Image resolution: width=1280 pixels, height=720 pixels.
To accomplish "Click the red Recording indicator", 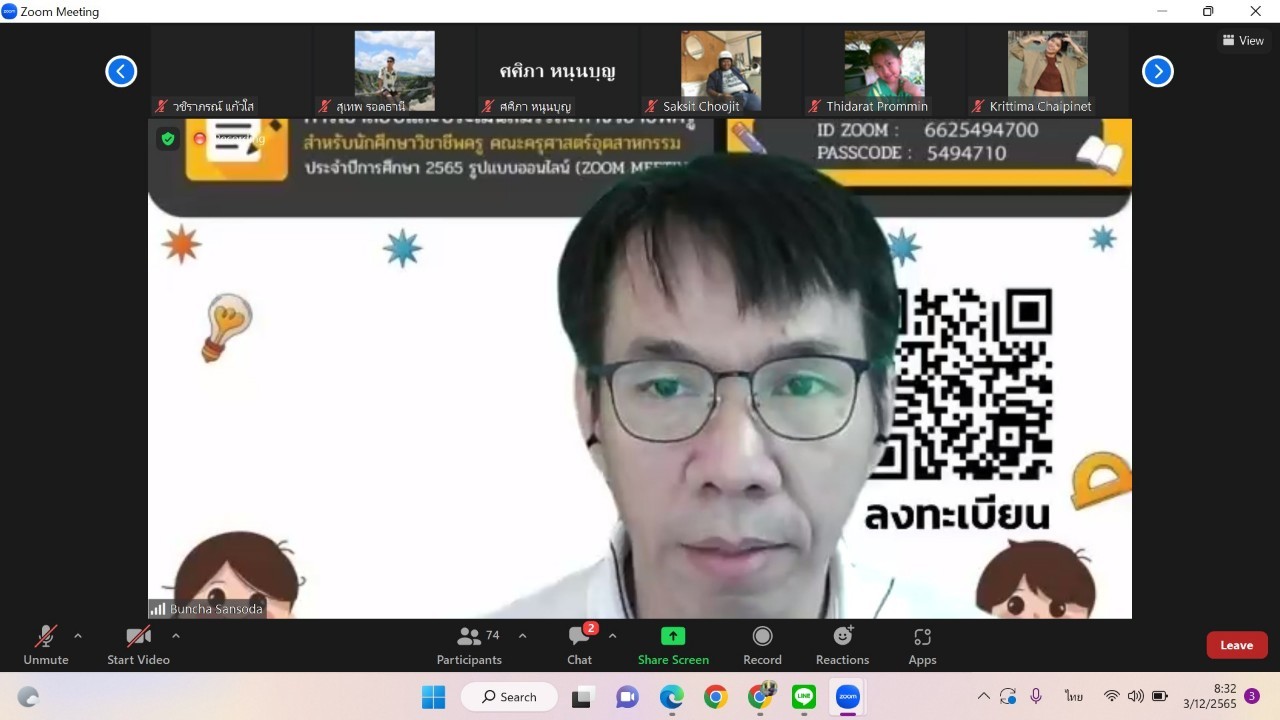I will tap(228, 139).
